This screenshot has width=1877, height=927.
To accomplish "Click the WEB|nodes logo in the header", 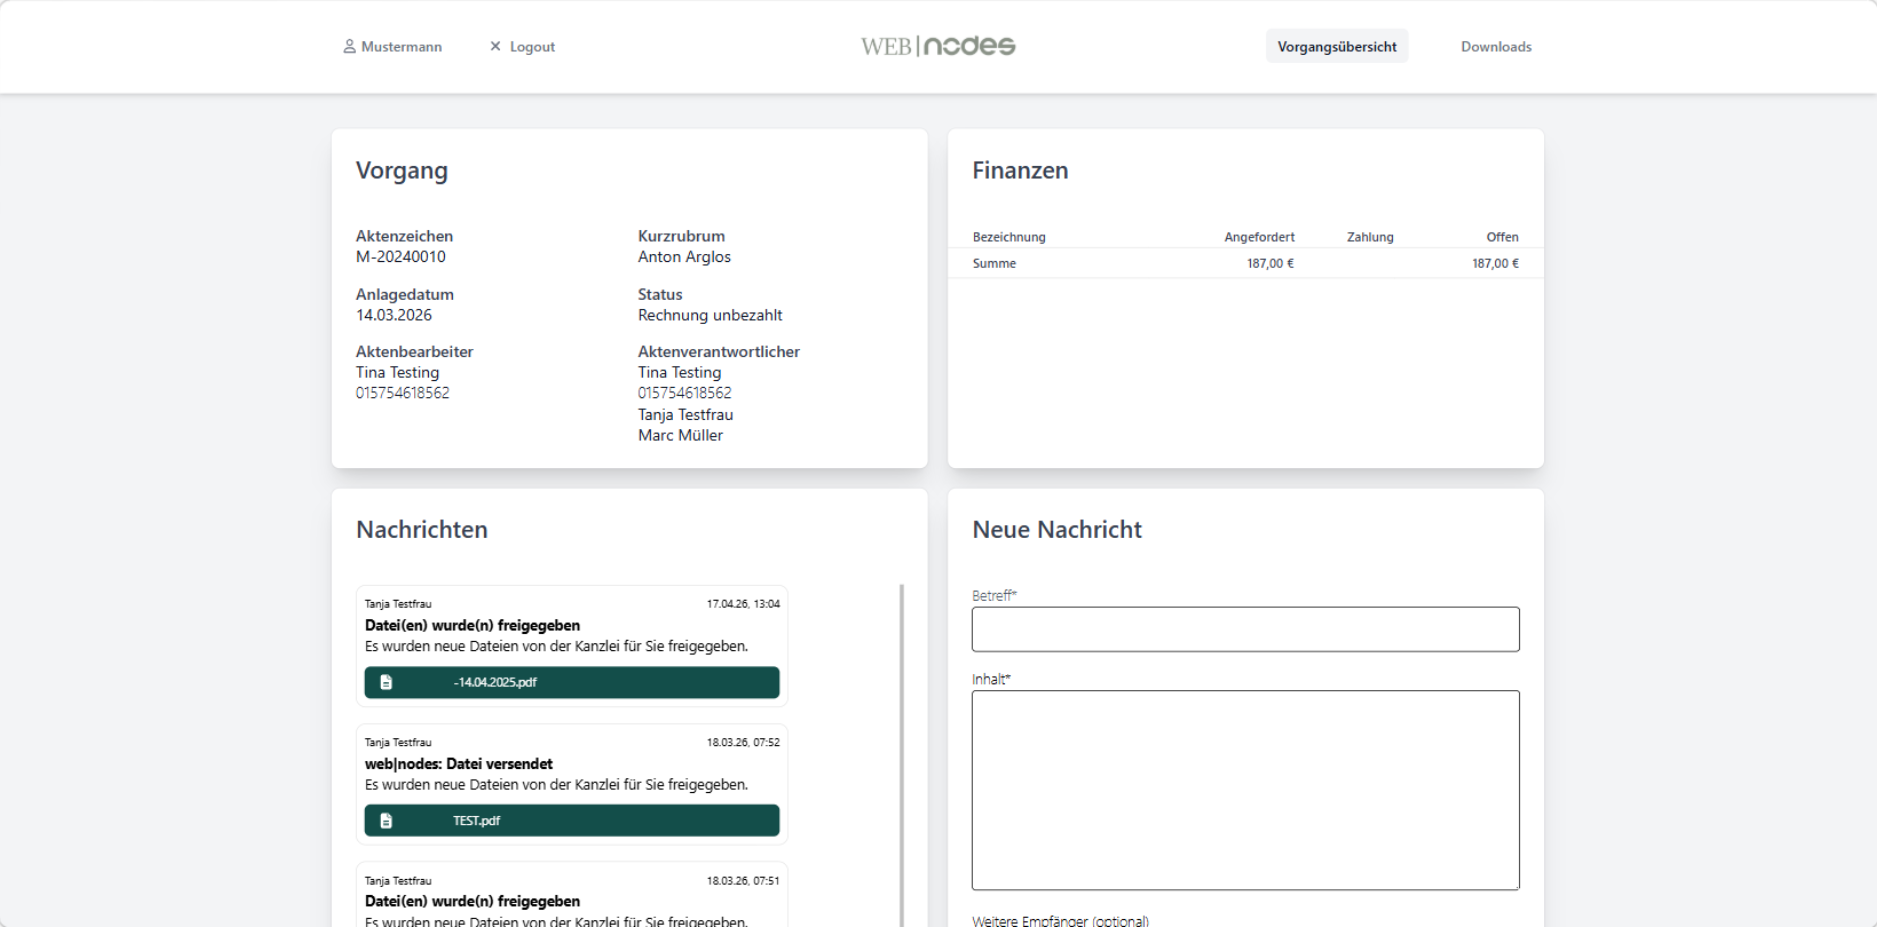I will click(x=938, y=46).
